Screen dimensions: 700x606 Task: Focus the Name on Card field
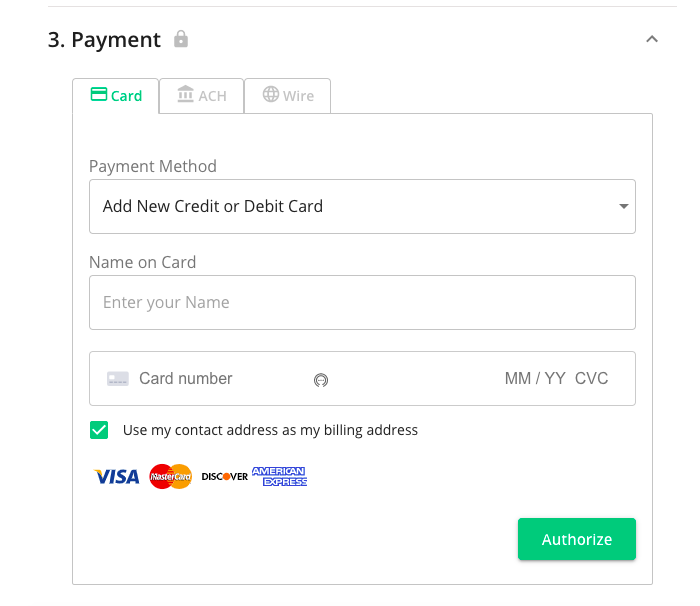(x=362, y=302)
